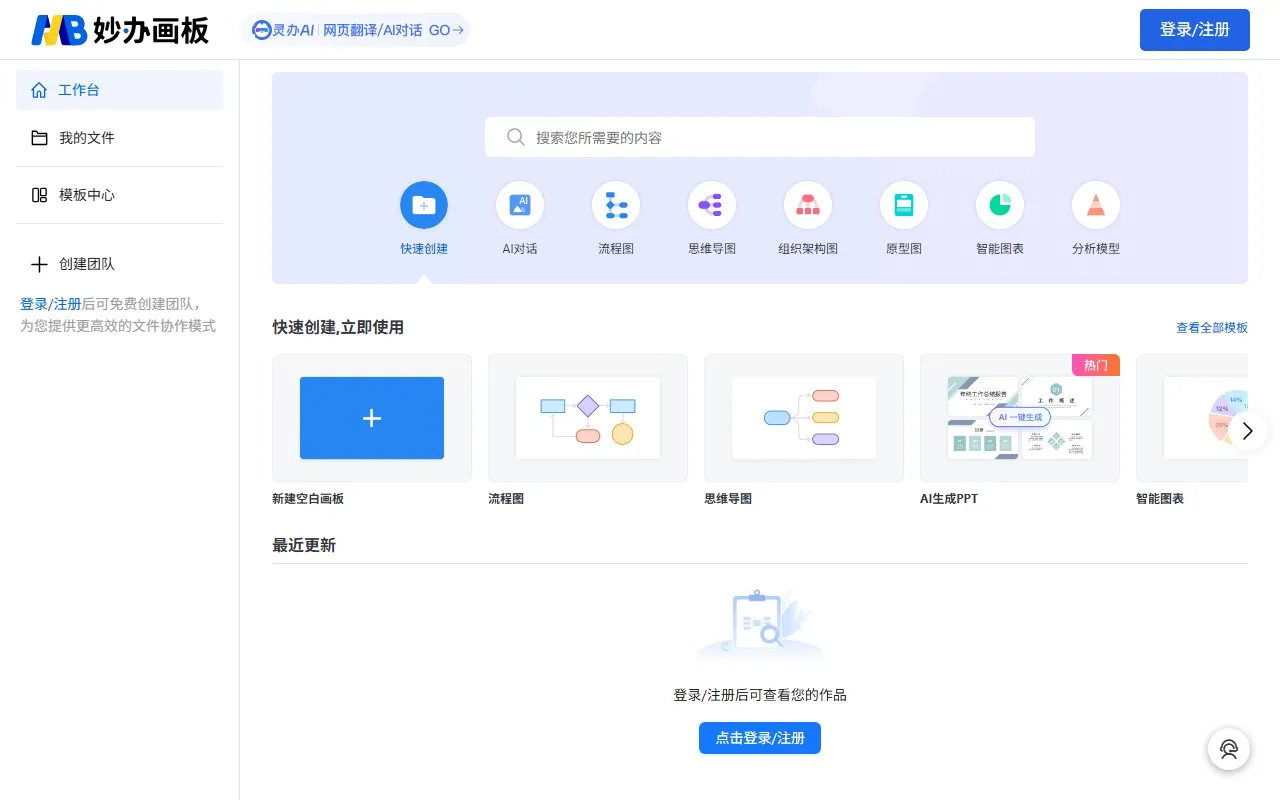
Task: Select the 思维导图 mind map icon
Action: [x=711, y=204]
